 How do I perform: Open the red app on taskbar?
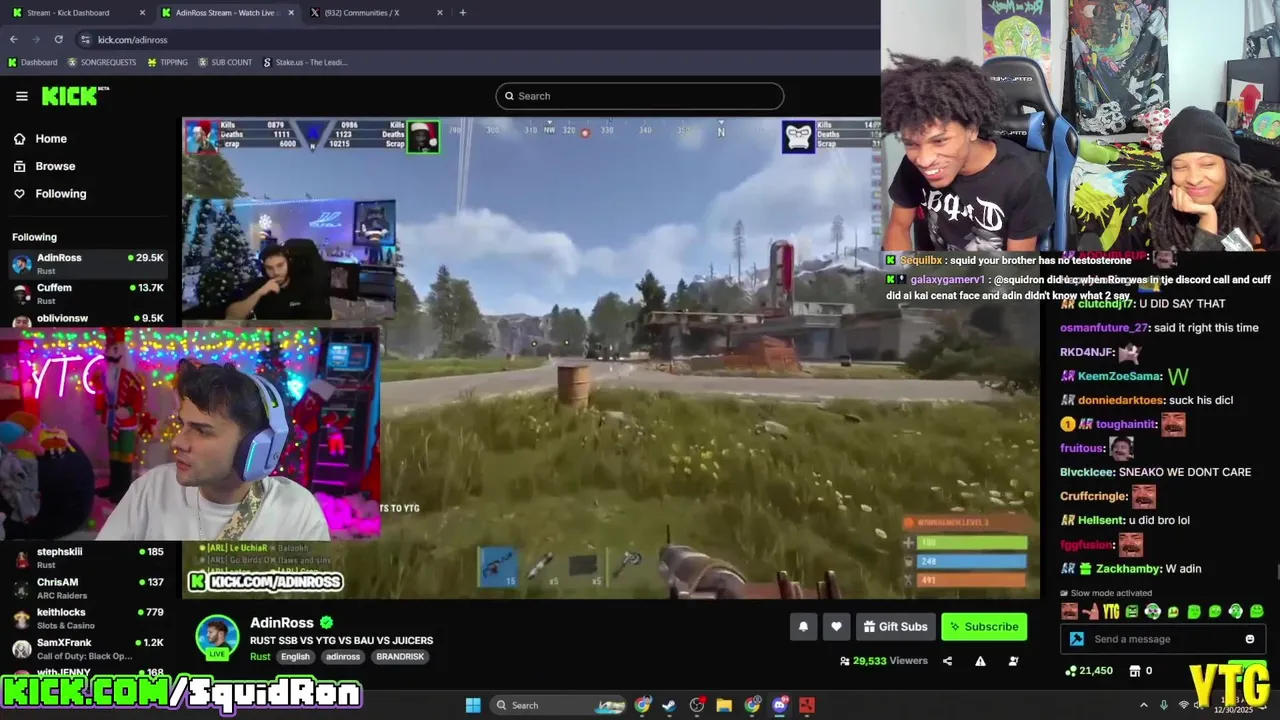807,705
